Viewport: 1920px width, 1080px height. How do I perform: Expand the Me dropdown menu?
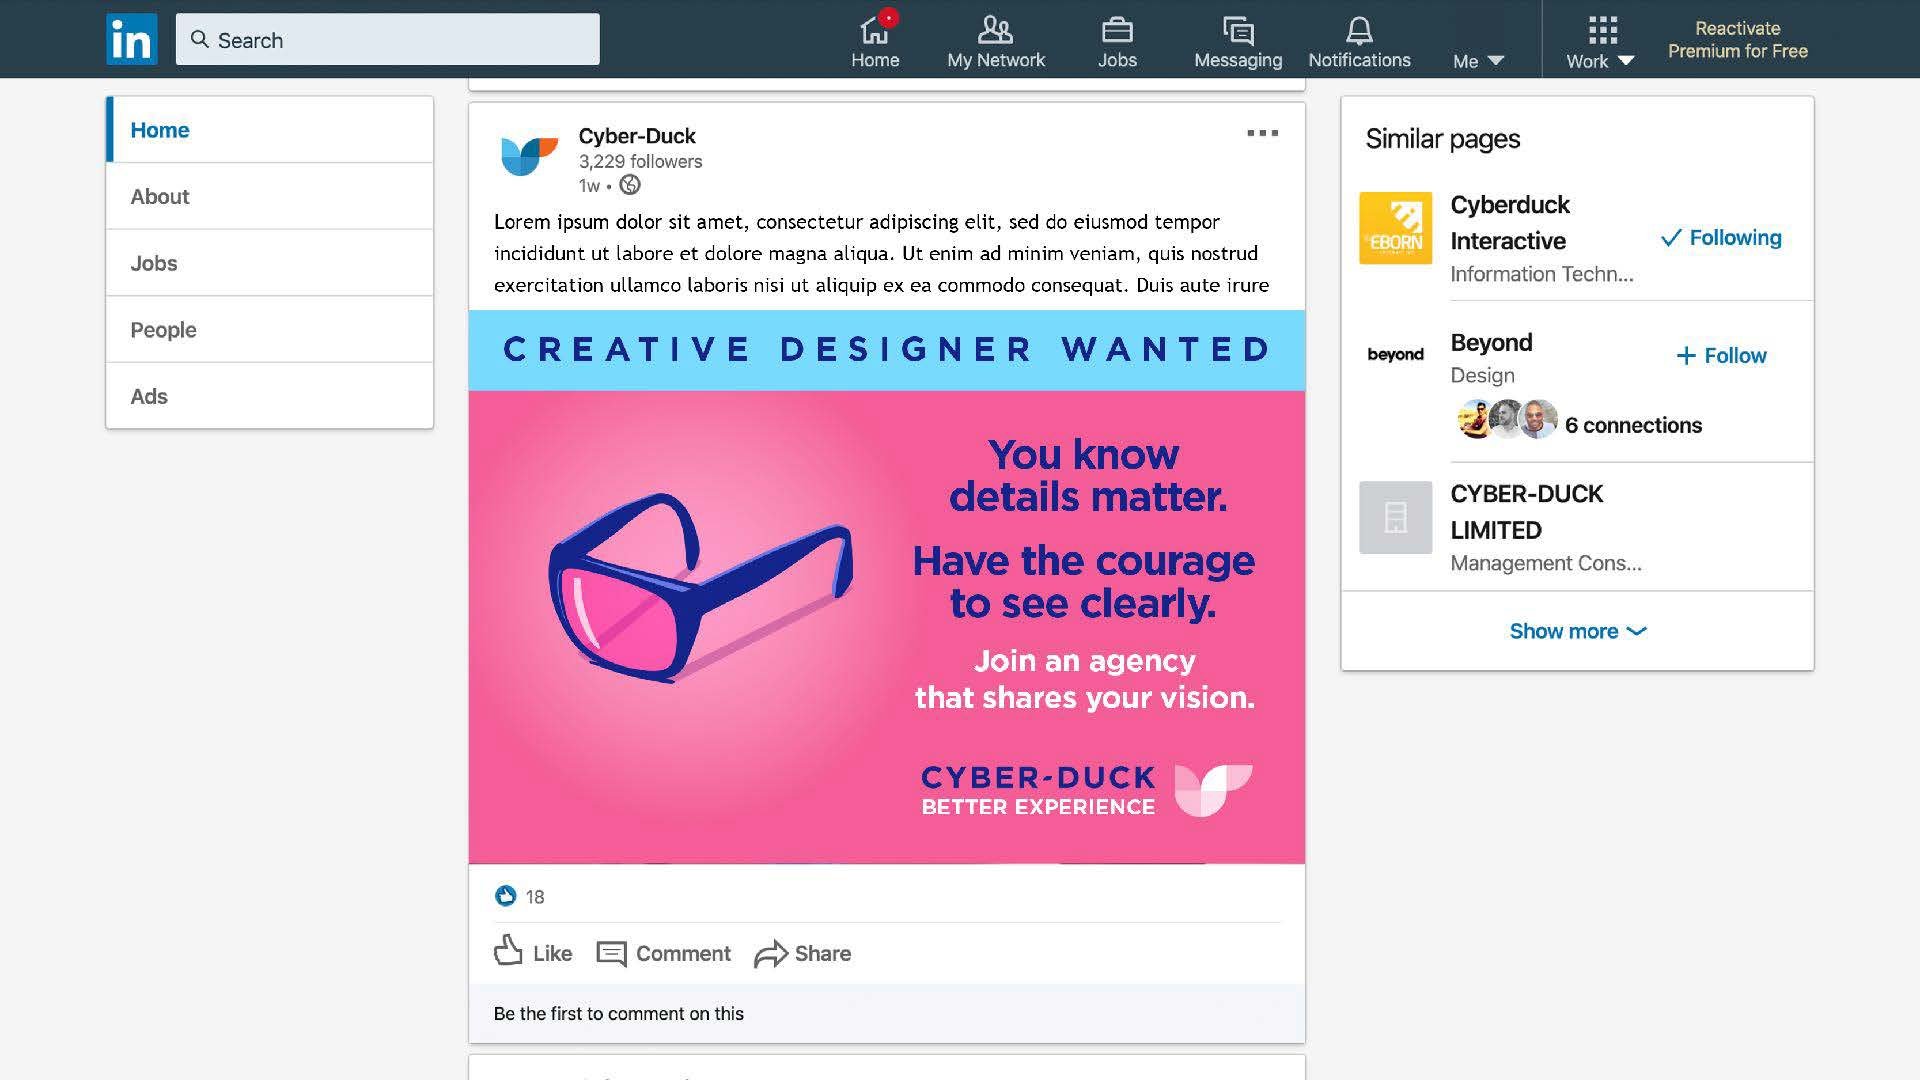click(1478, 61)
